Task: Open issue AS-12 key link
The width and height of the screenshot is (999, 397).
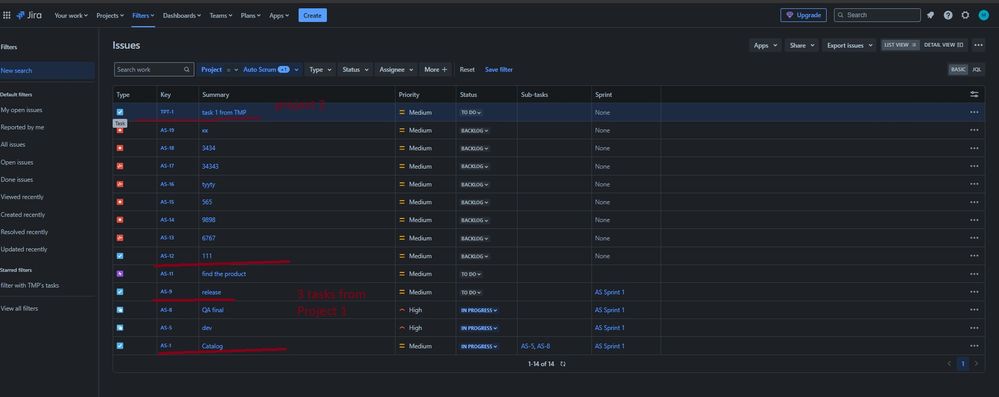Action: (x=167, y=256)
